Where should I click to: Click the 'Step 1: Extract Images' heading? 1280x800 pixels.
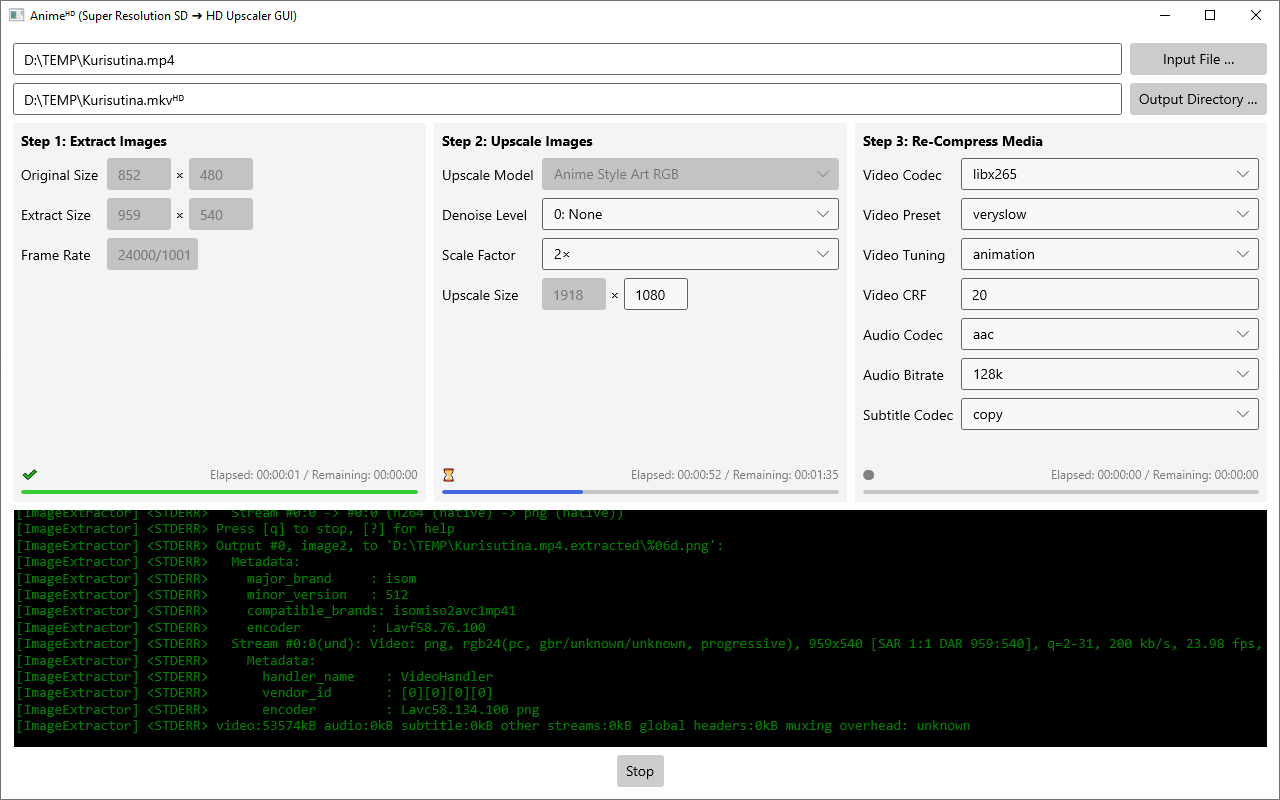click(94, 141)
